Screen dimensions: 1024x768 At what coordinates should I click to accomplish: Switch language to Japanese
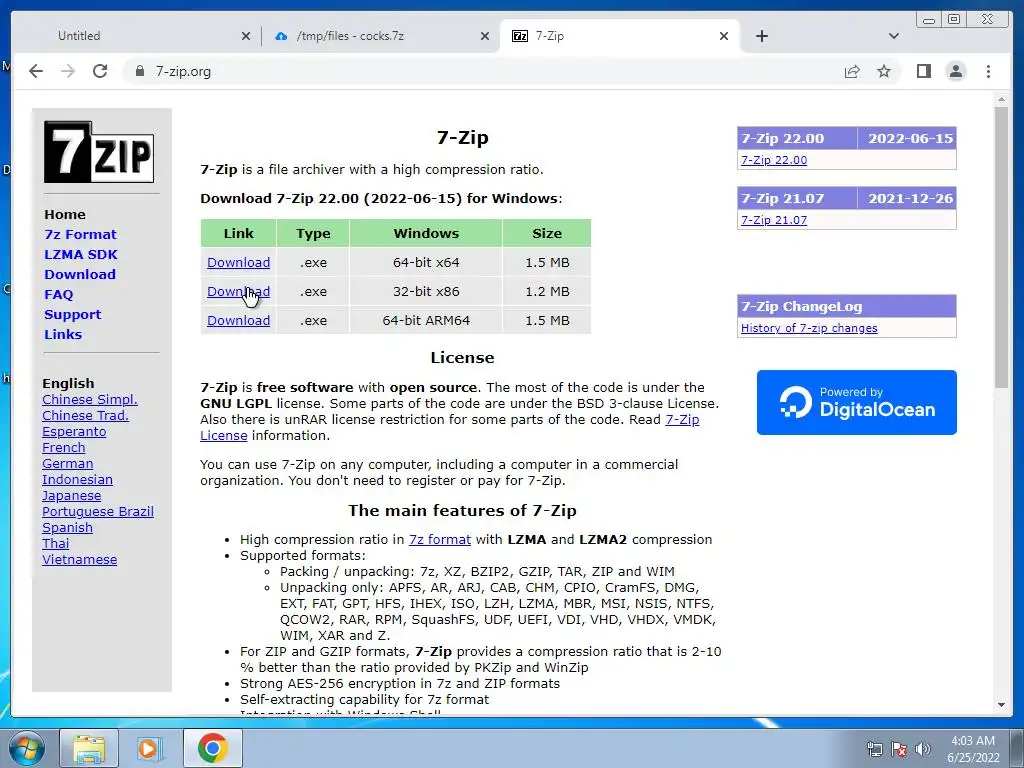tap(71, 496)
